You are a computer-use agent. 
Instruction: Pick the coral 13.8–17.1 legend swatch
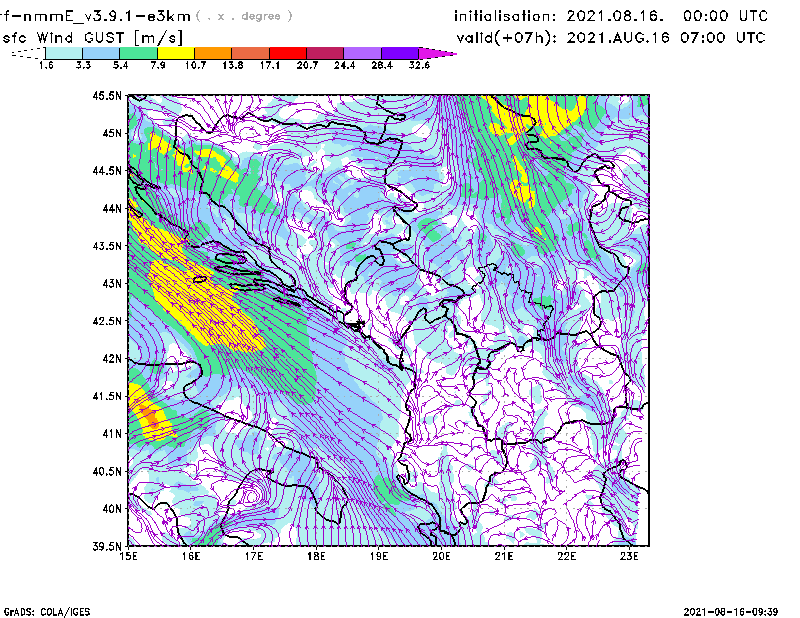[x=251, y=53]
